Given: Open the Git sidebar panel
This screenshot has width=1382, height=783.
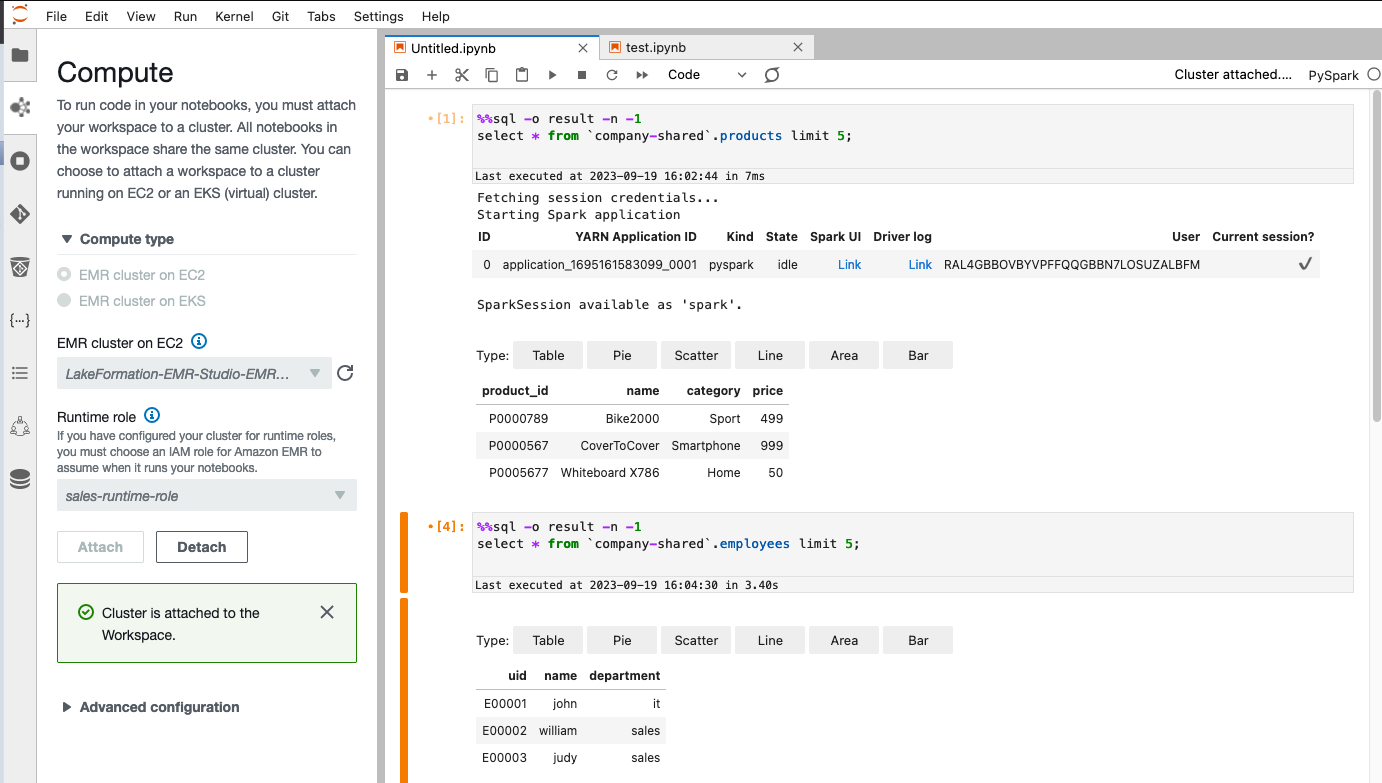Looking at the screenshot, I should pos(20,213).
